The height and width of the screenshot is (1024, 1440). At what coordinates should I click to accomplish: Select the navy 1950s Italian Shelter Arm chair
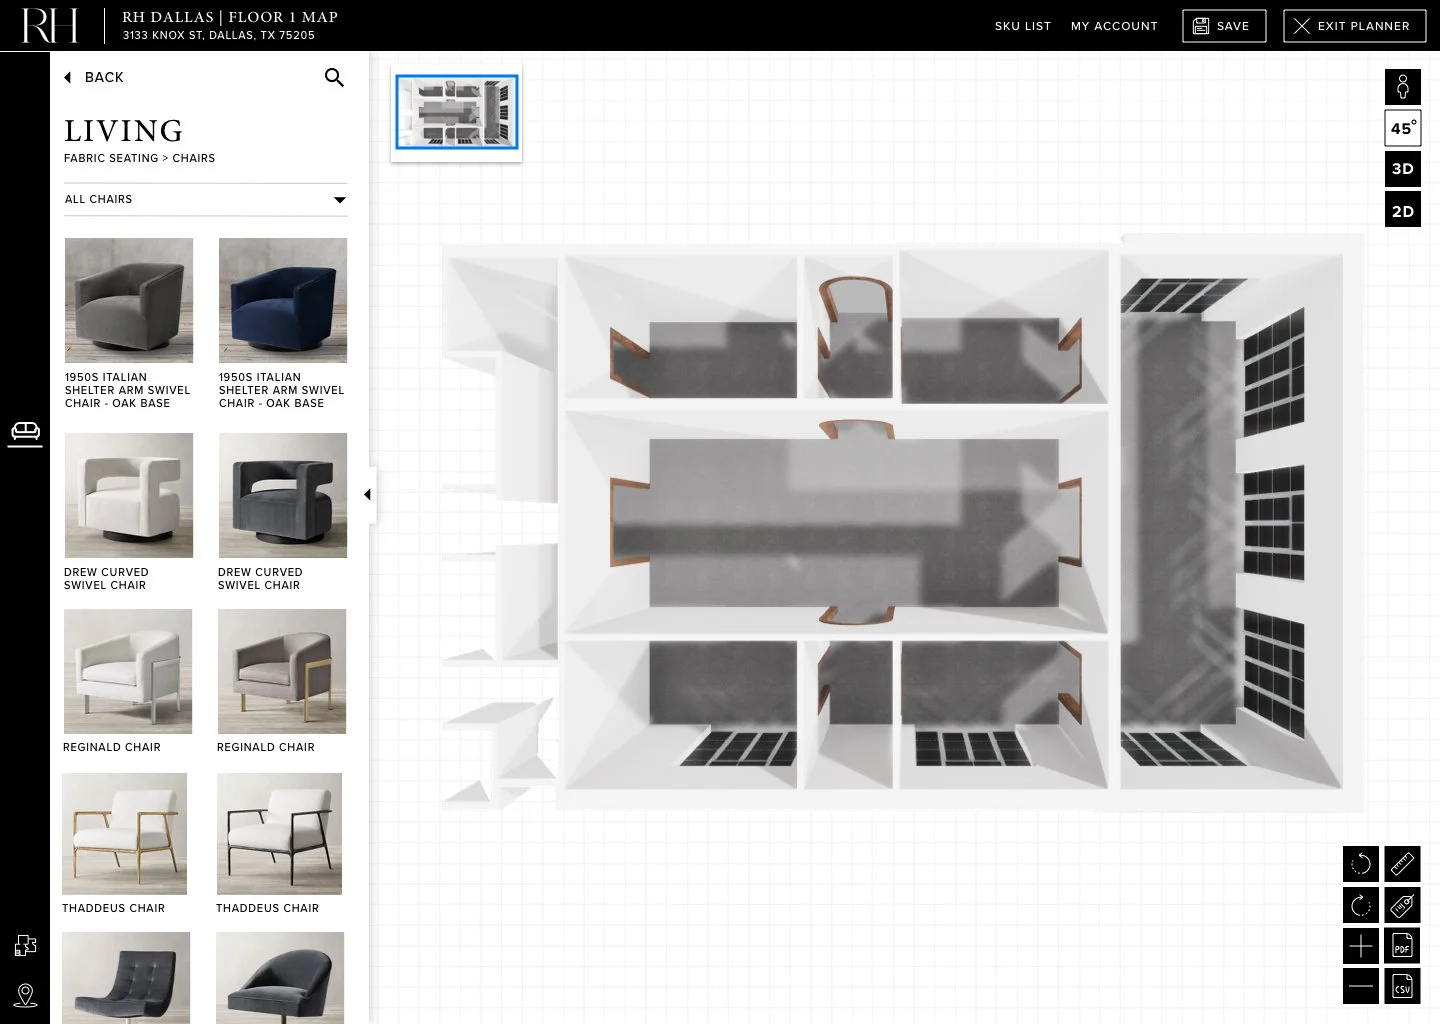[x=283, y=300]
